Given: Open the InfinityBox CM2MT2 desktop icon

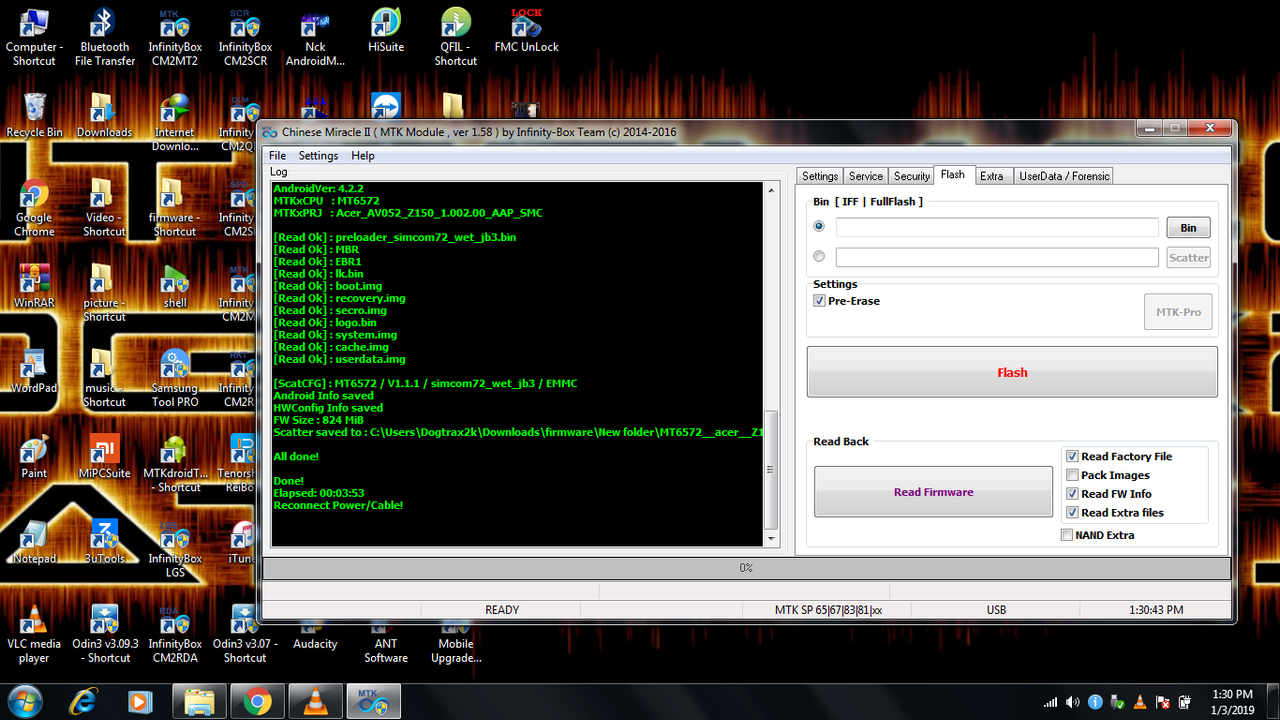Looking at the screenshot, I should 174,38.
